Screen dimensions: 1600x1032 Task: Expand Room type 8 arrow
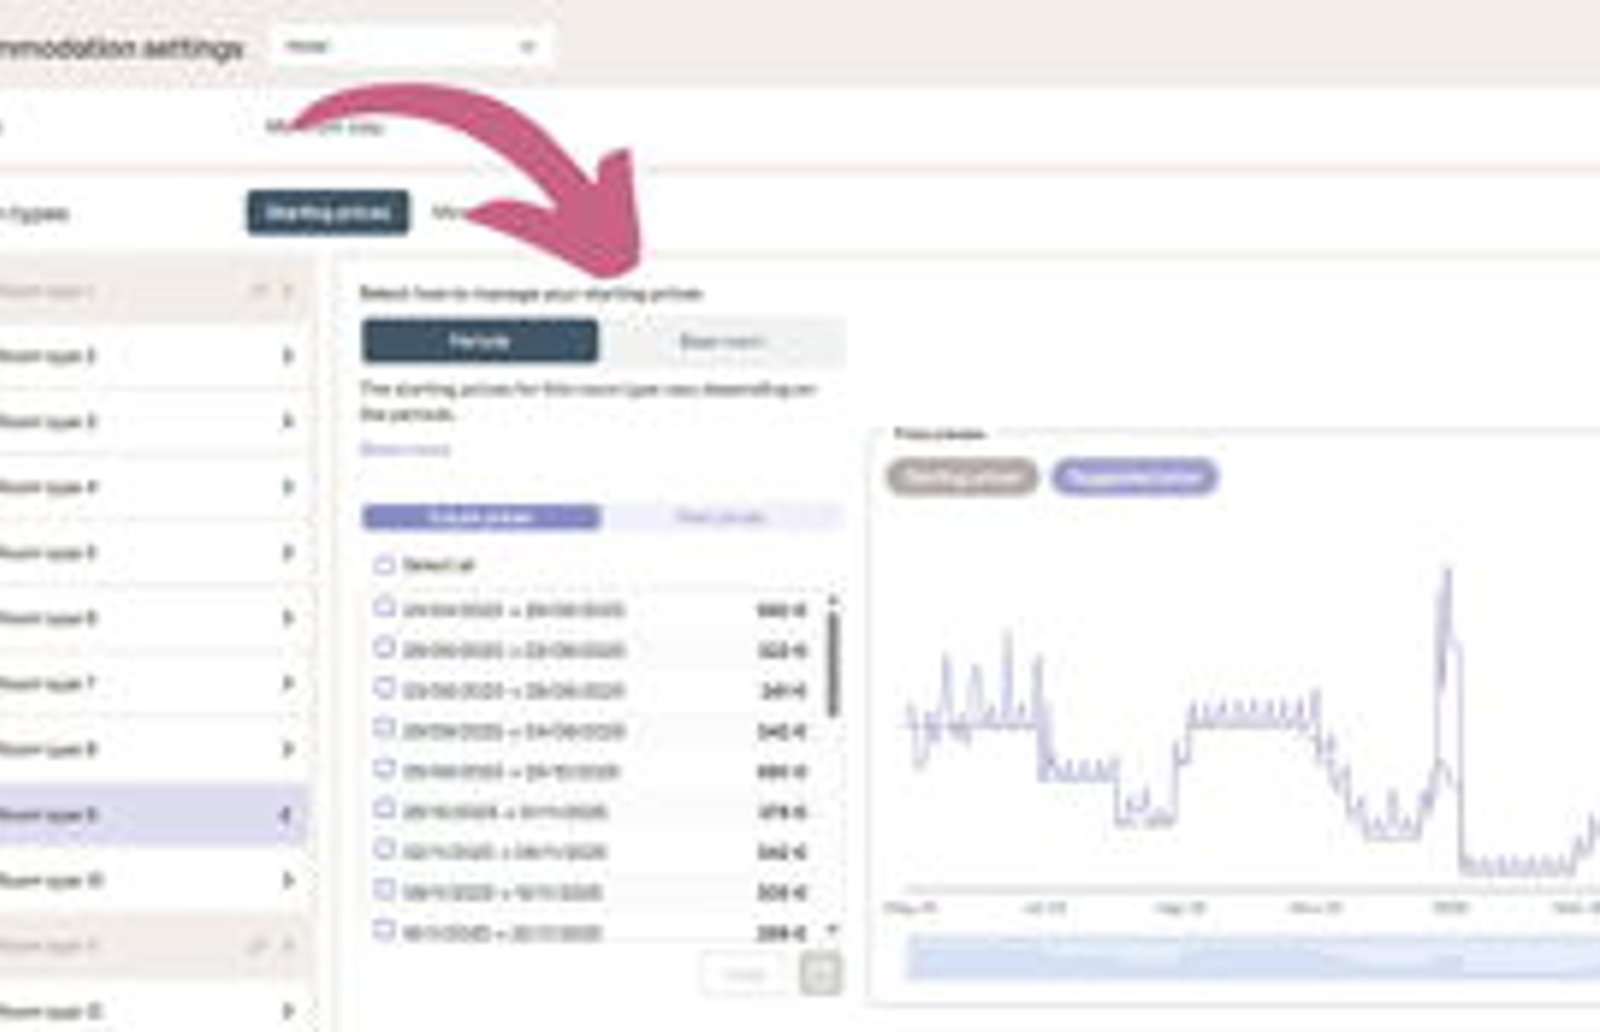[x=288, y=749]
